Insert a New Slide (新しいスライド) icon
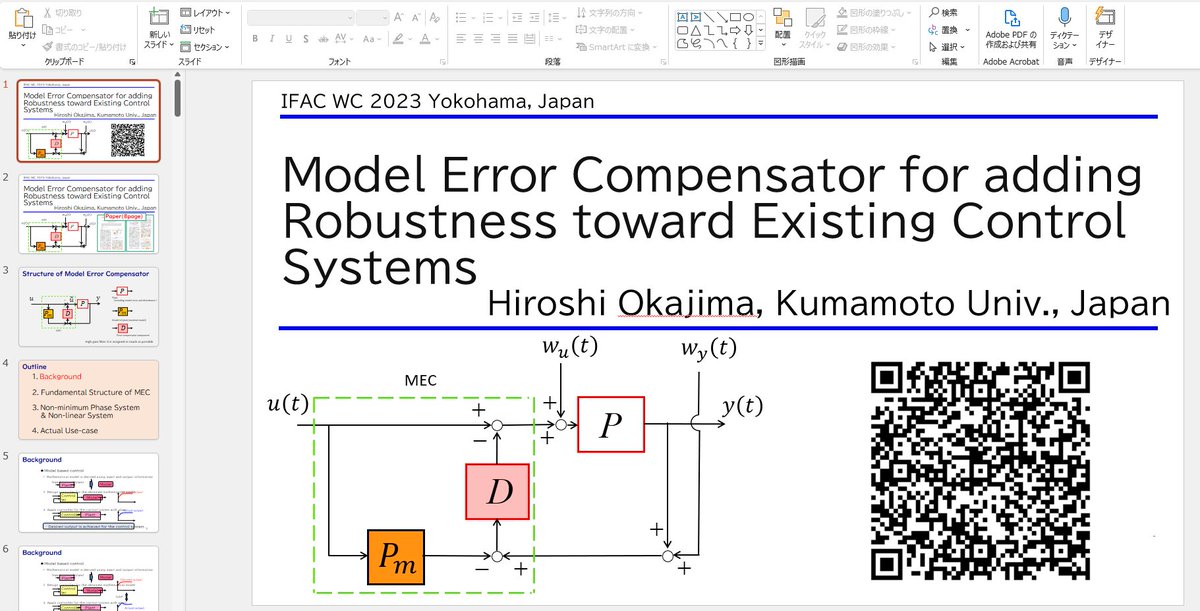This screenshot has height=611, width=1200. coord(158,18)
